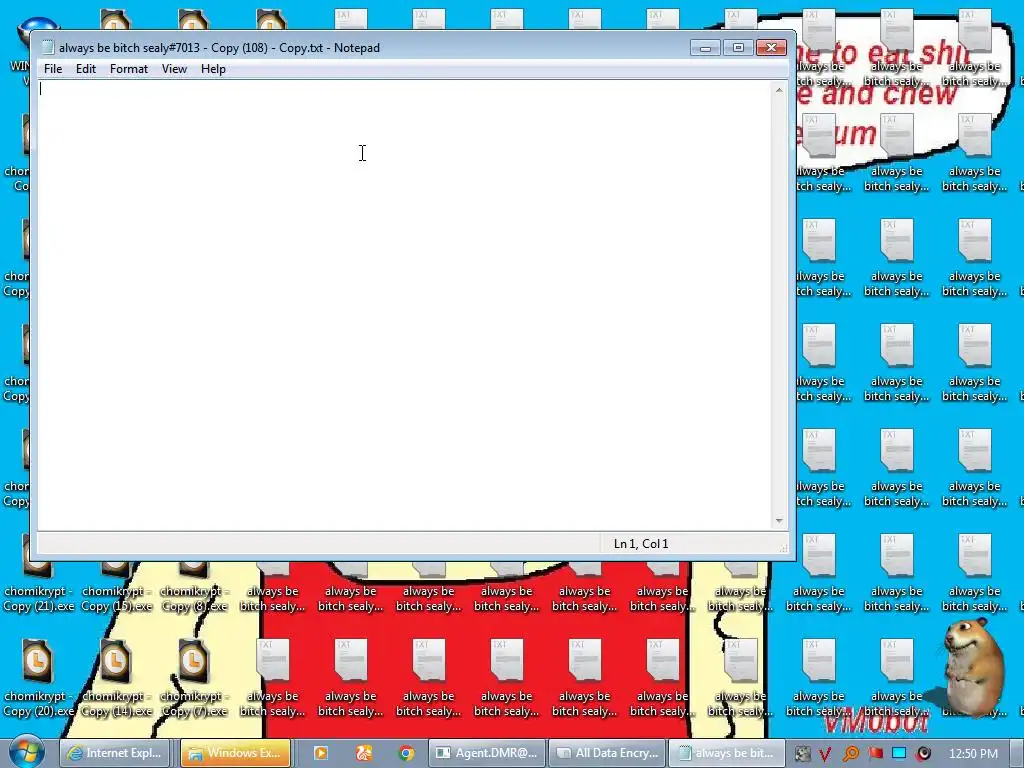1024x768 pixels.
Task: Open the 12:50 PM clock in tray
Action: pyautogui.click(x=973, y=754)
